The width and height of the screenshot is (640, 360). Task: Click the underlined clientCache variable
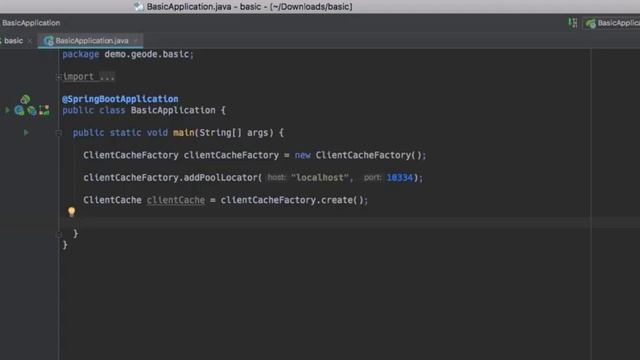[176, 200]
